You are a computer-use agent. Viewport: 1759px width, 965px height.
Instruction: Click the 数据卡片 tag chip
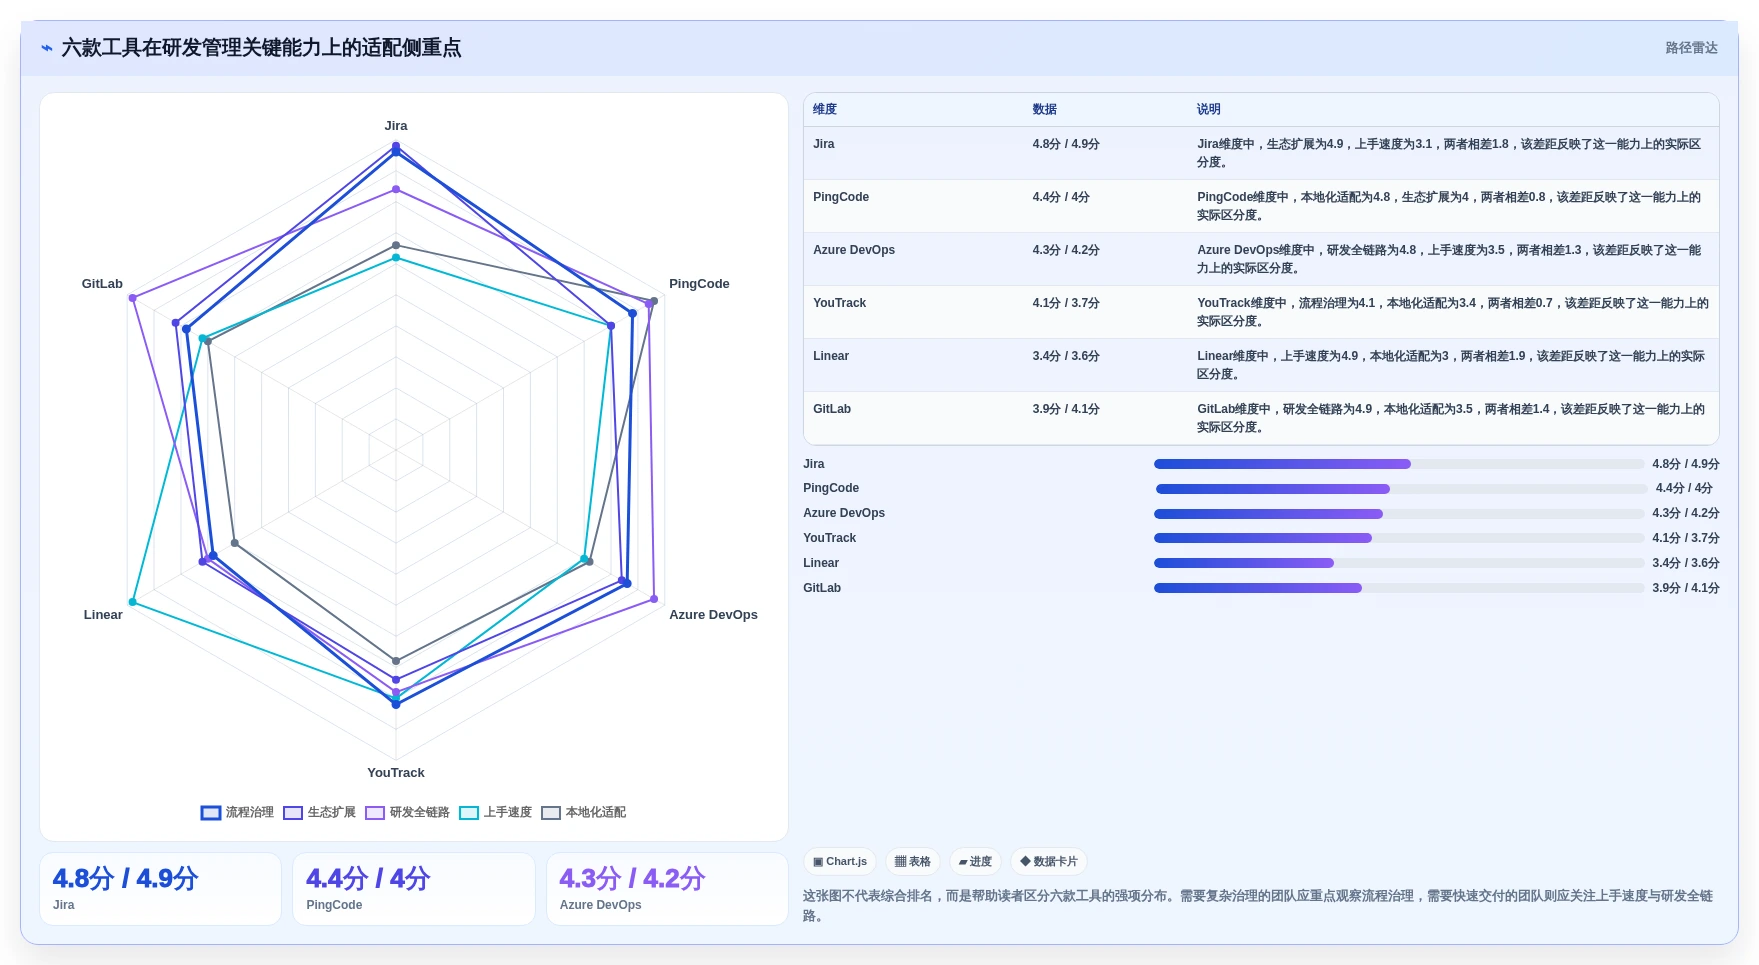[x=1049, y=861]
